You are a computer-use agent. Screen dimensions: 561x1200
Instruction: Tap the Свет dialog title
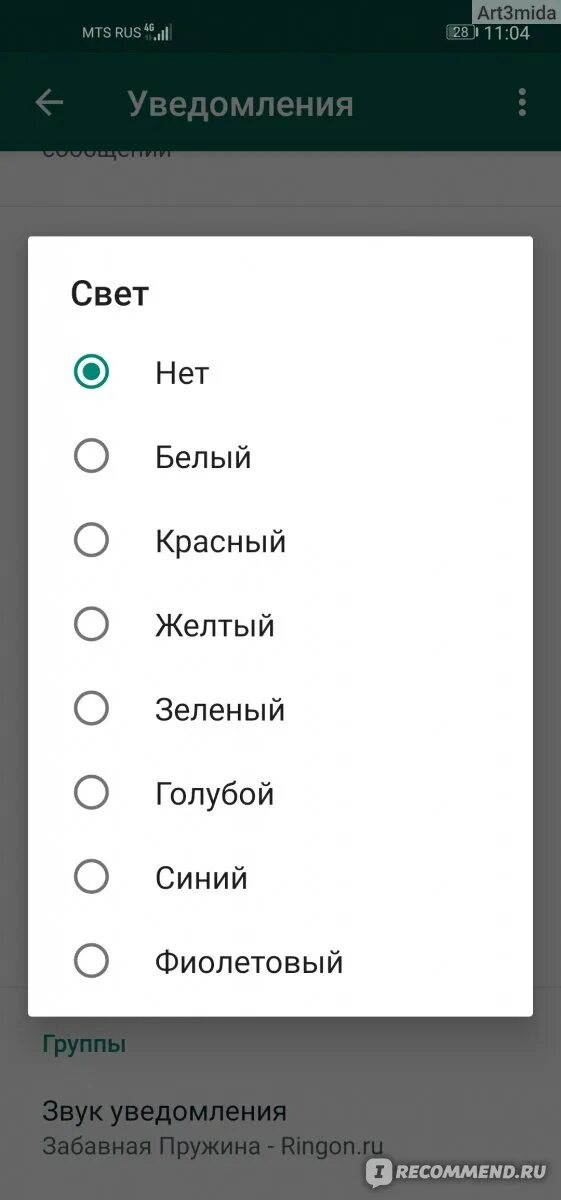tap(109, 294)
